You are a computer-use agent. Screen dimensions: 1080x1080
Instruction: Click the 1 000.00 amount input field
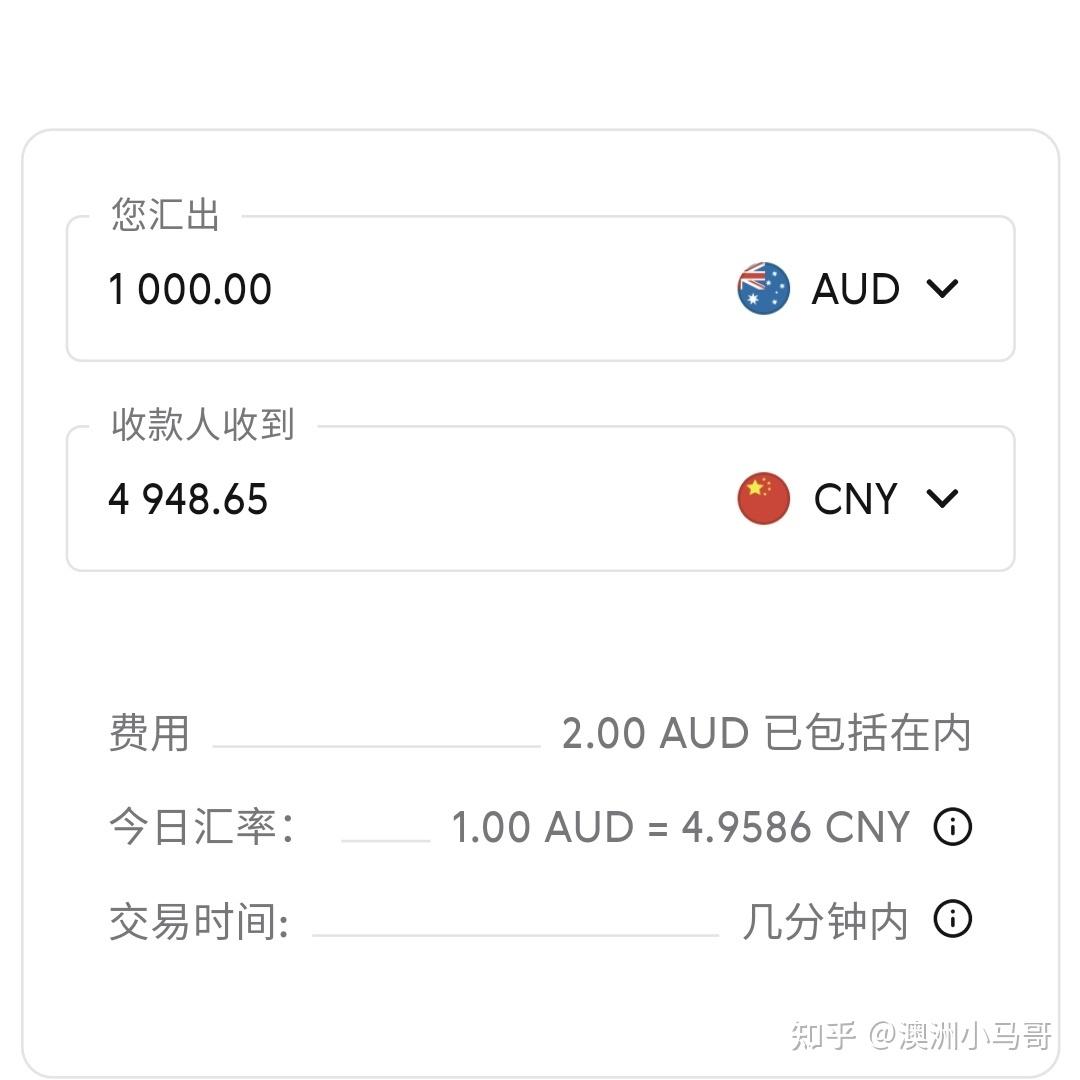click(x=300, y=289)
